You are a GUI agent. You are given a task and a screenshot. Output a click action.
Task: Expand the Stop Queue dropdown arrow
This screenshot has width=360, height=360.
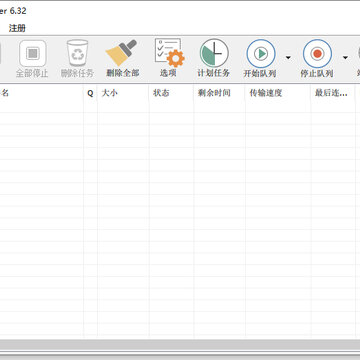pyautogui.click(x=345, y=58)
